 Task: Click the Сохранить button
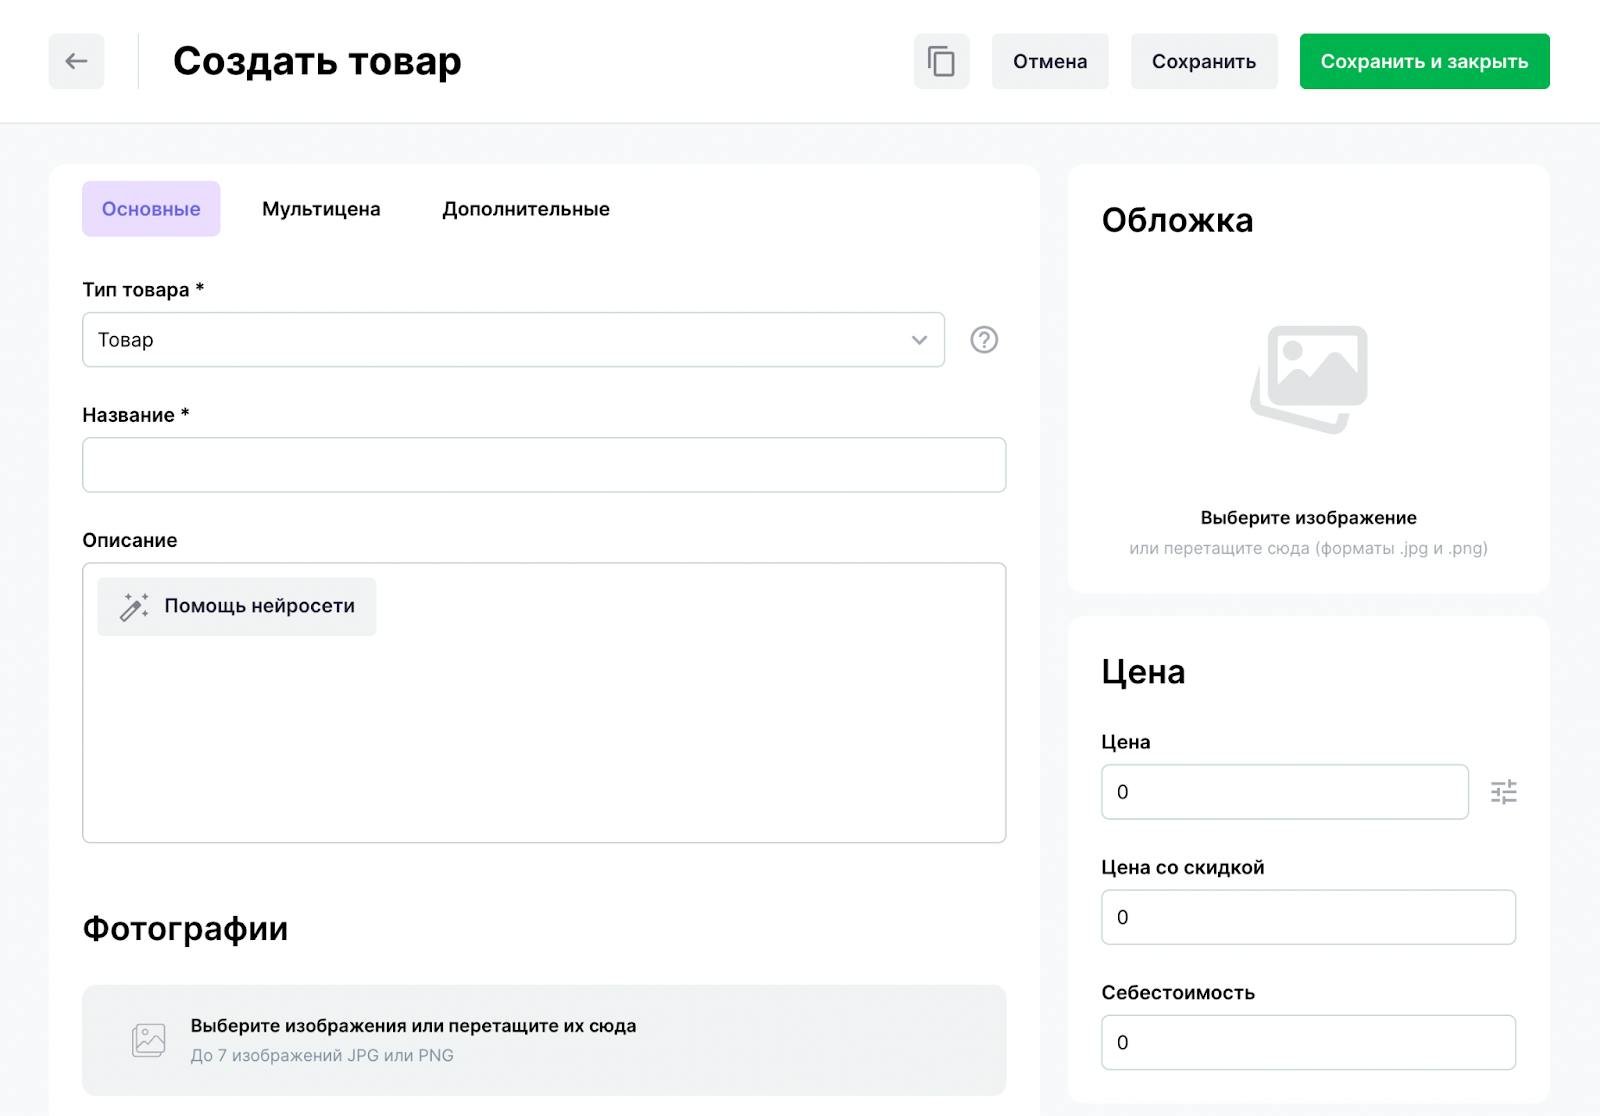1204,61
